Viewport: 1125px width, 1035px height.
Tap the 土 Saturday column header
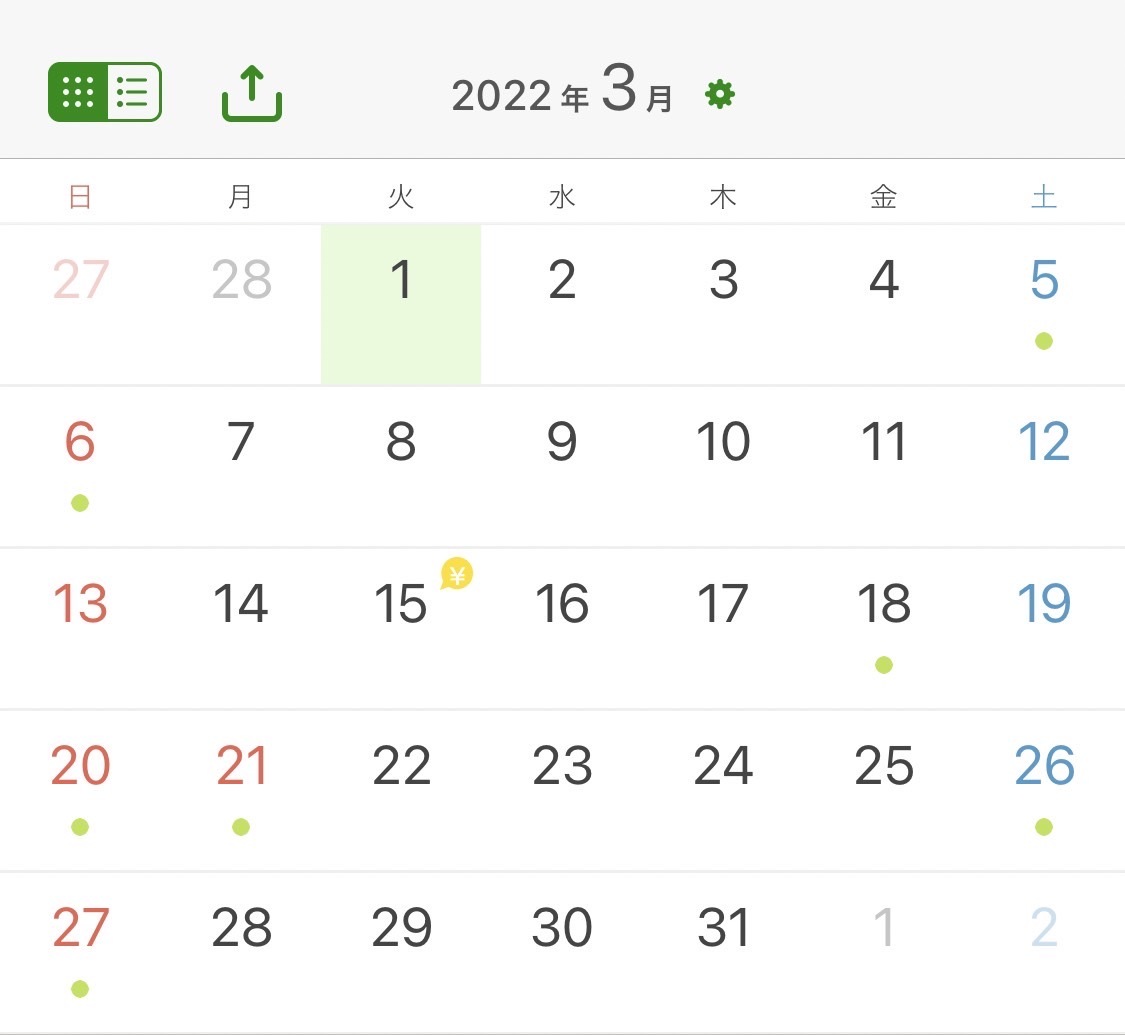(x=1044, y=197)
